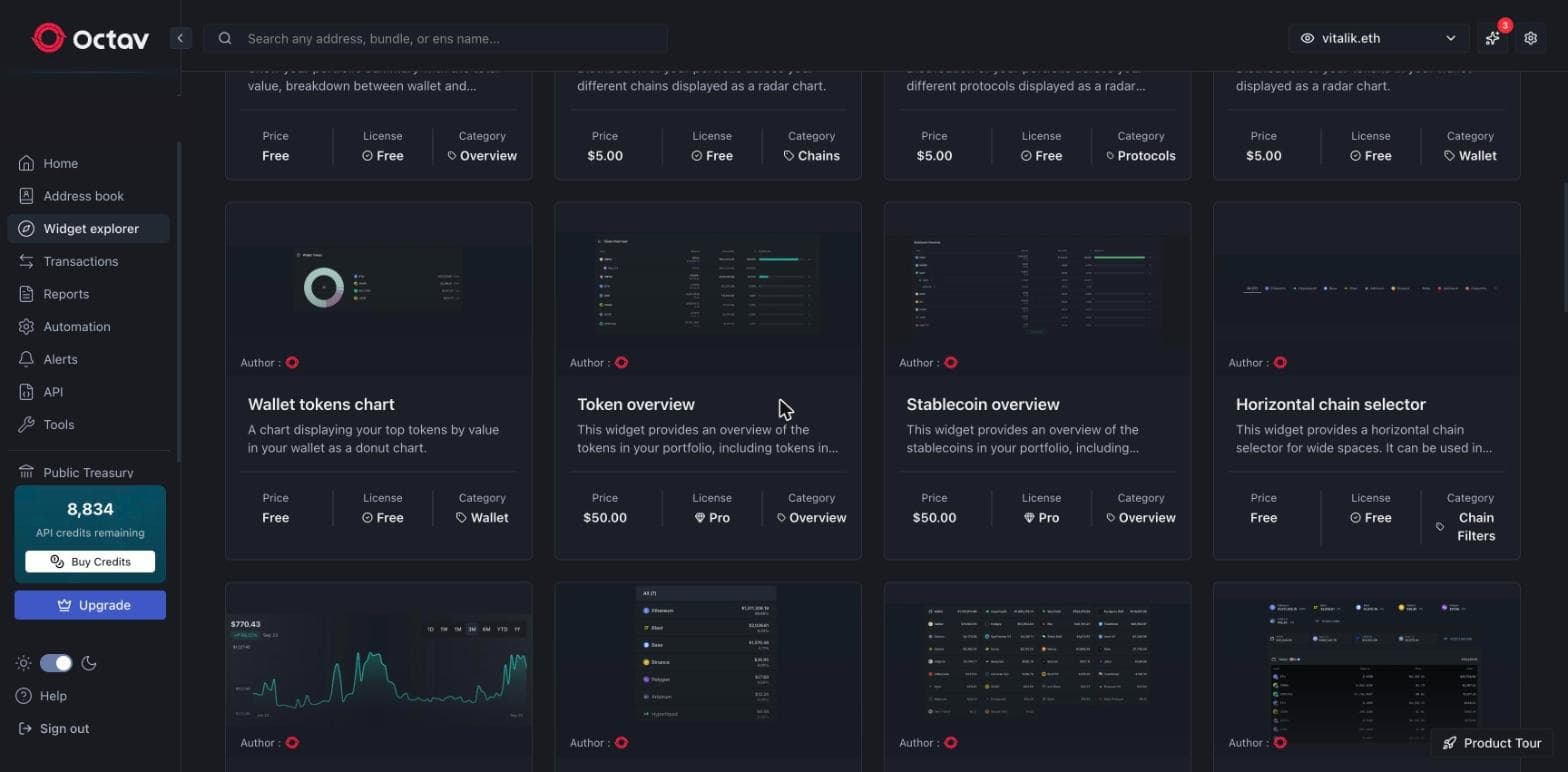Viewport: 1568px width, 772px height.
Task: Start the Product Tour
Action: click(1492, 743)
